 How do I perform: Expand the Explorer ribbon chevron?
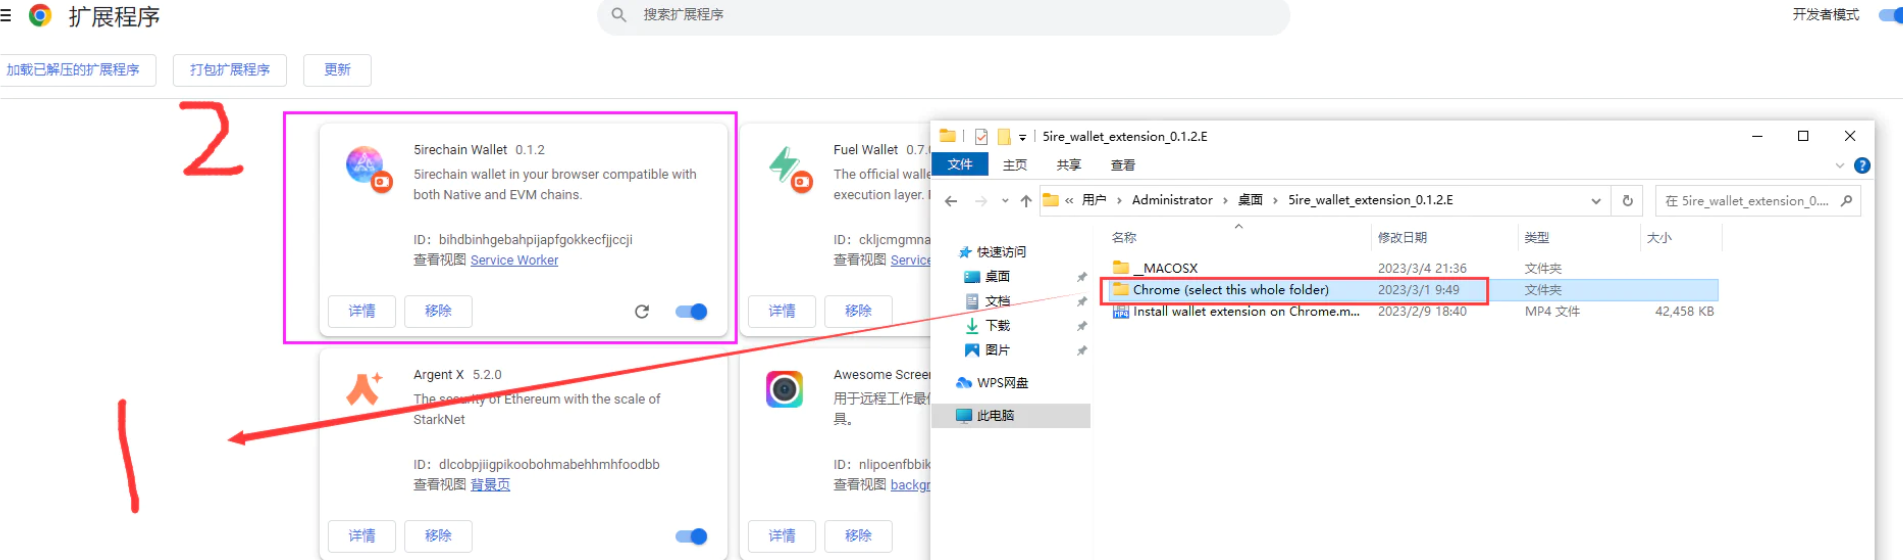tap(1840, 165)
